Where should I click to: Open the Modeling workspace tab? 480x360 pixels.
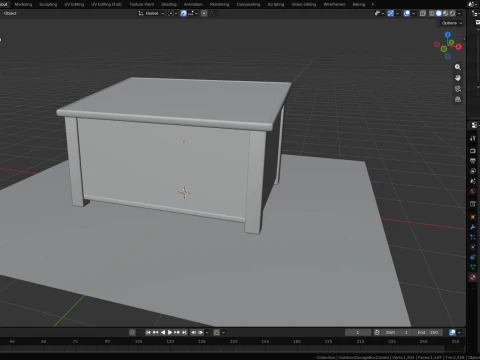point(23,4)
